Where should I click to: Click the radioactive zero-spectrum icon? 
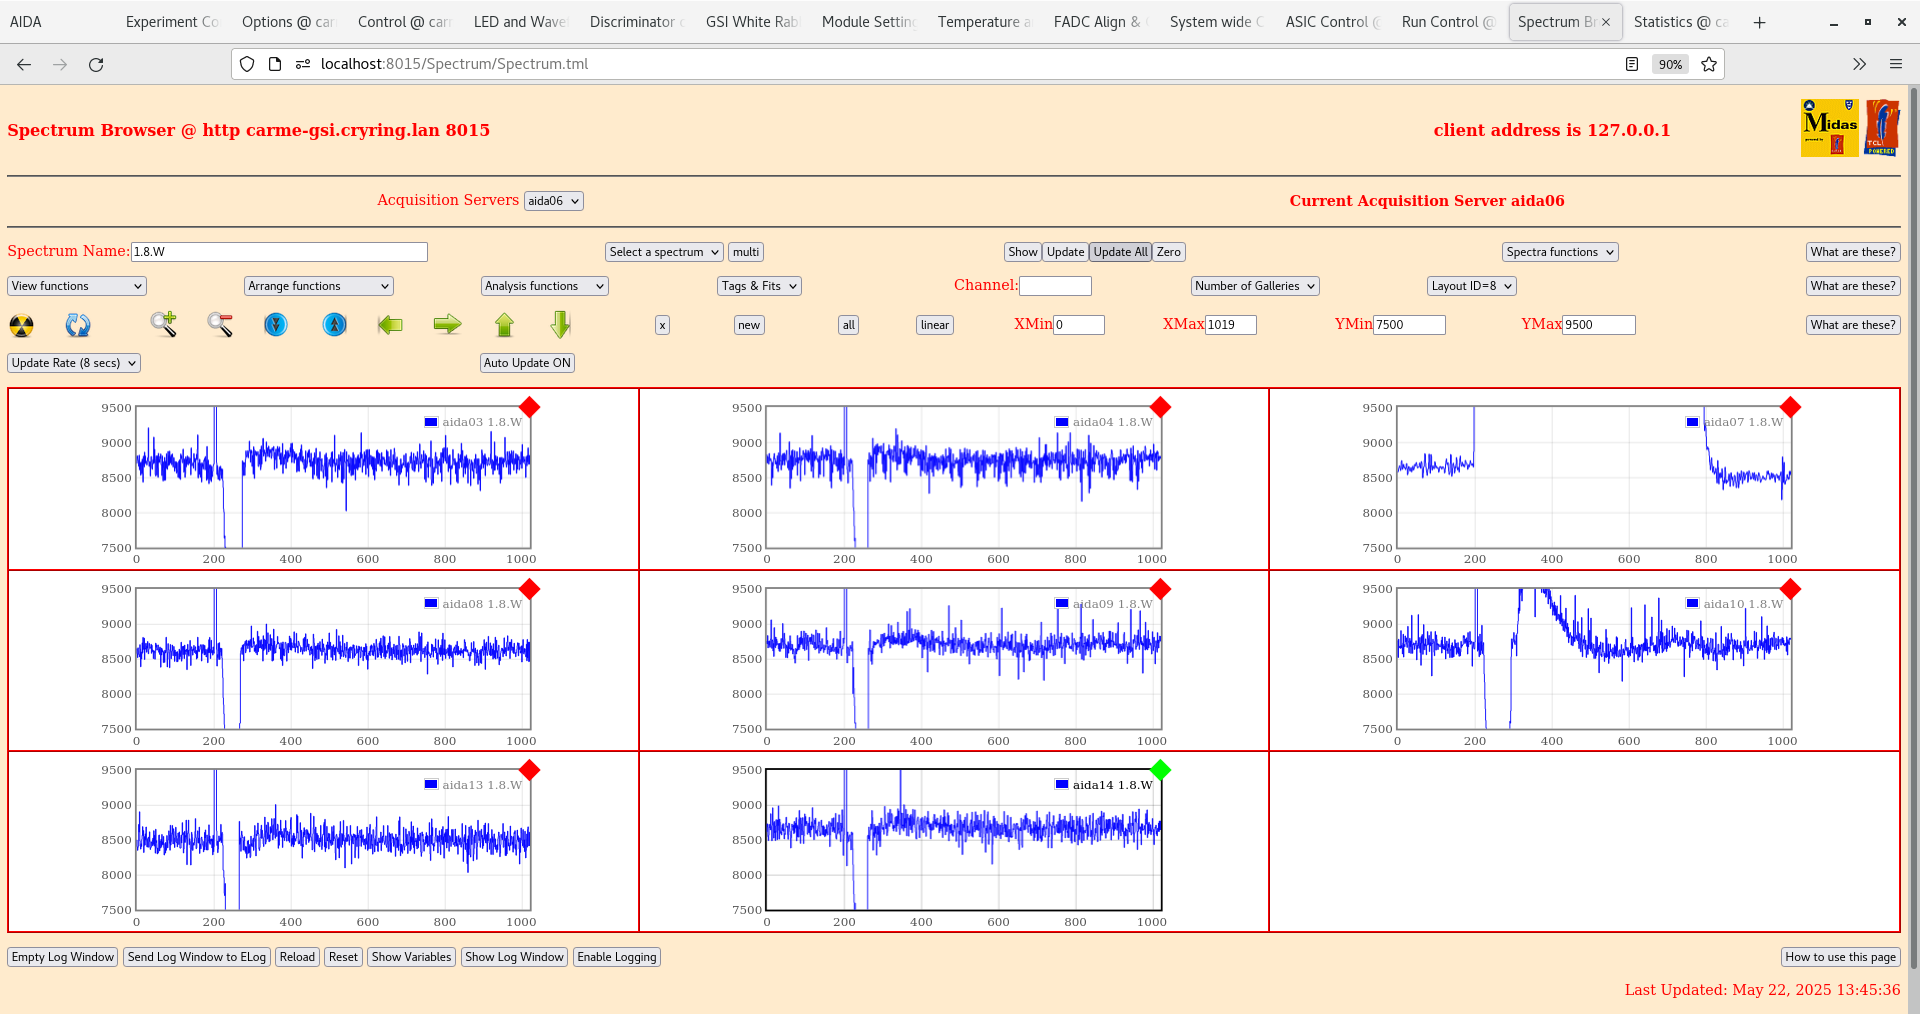click(20, 324)
